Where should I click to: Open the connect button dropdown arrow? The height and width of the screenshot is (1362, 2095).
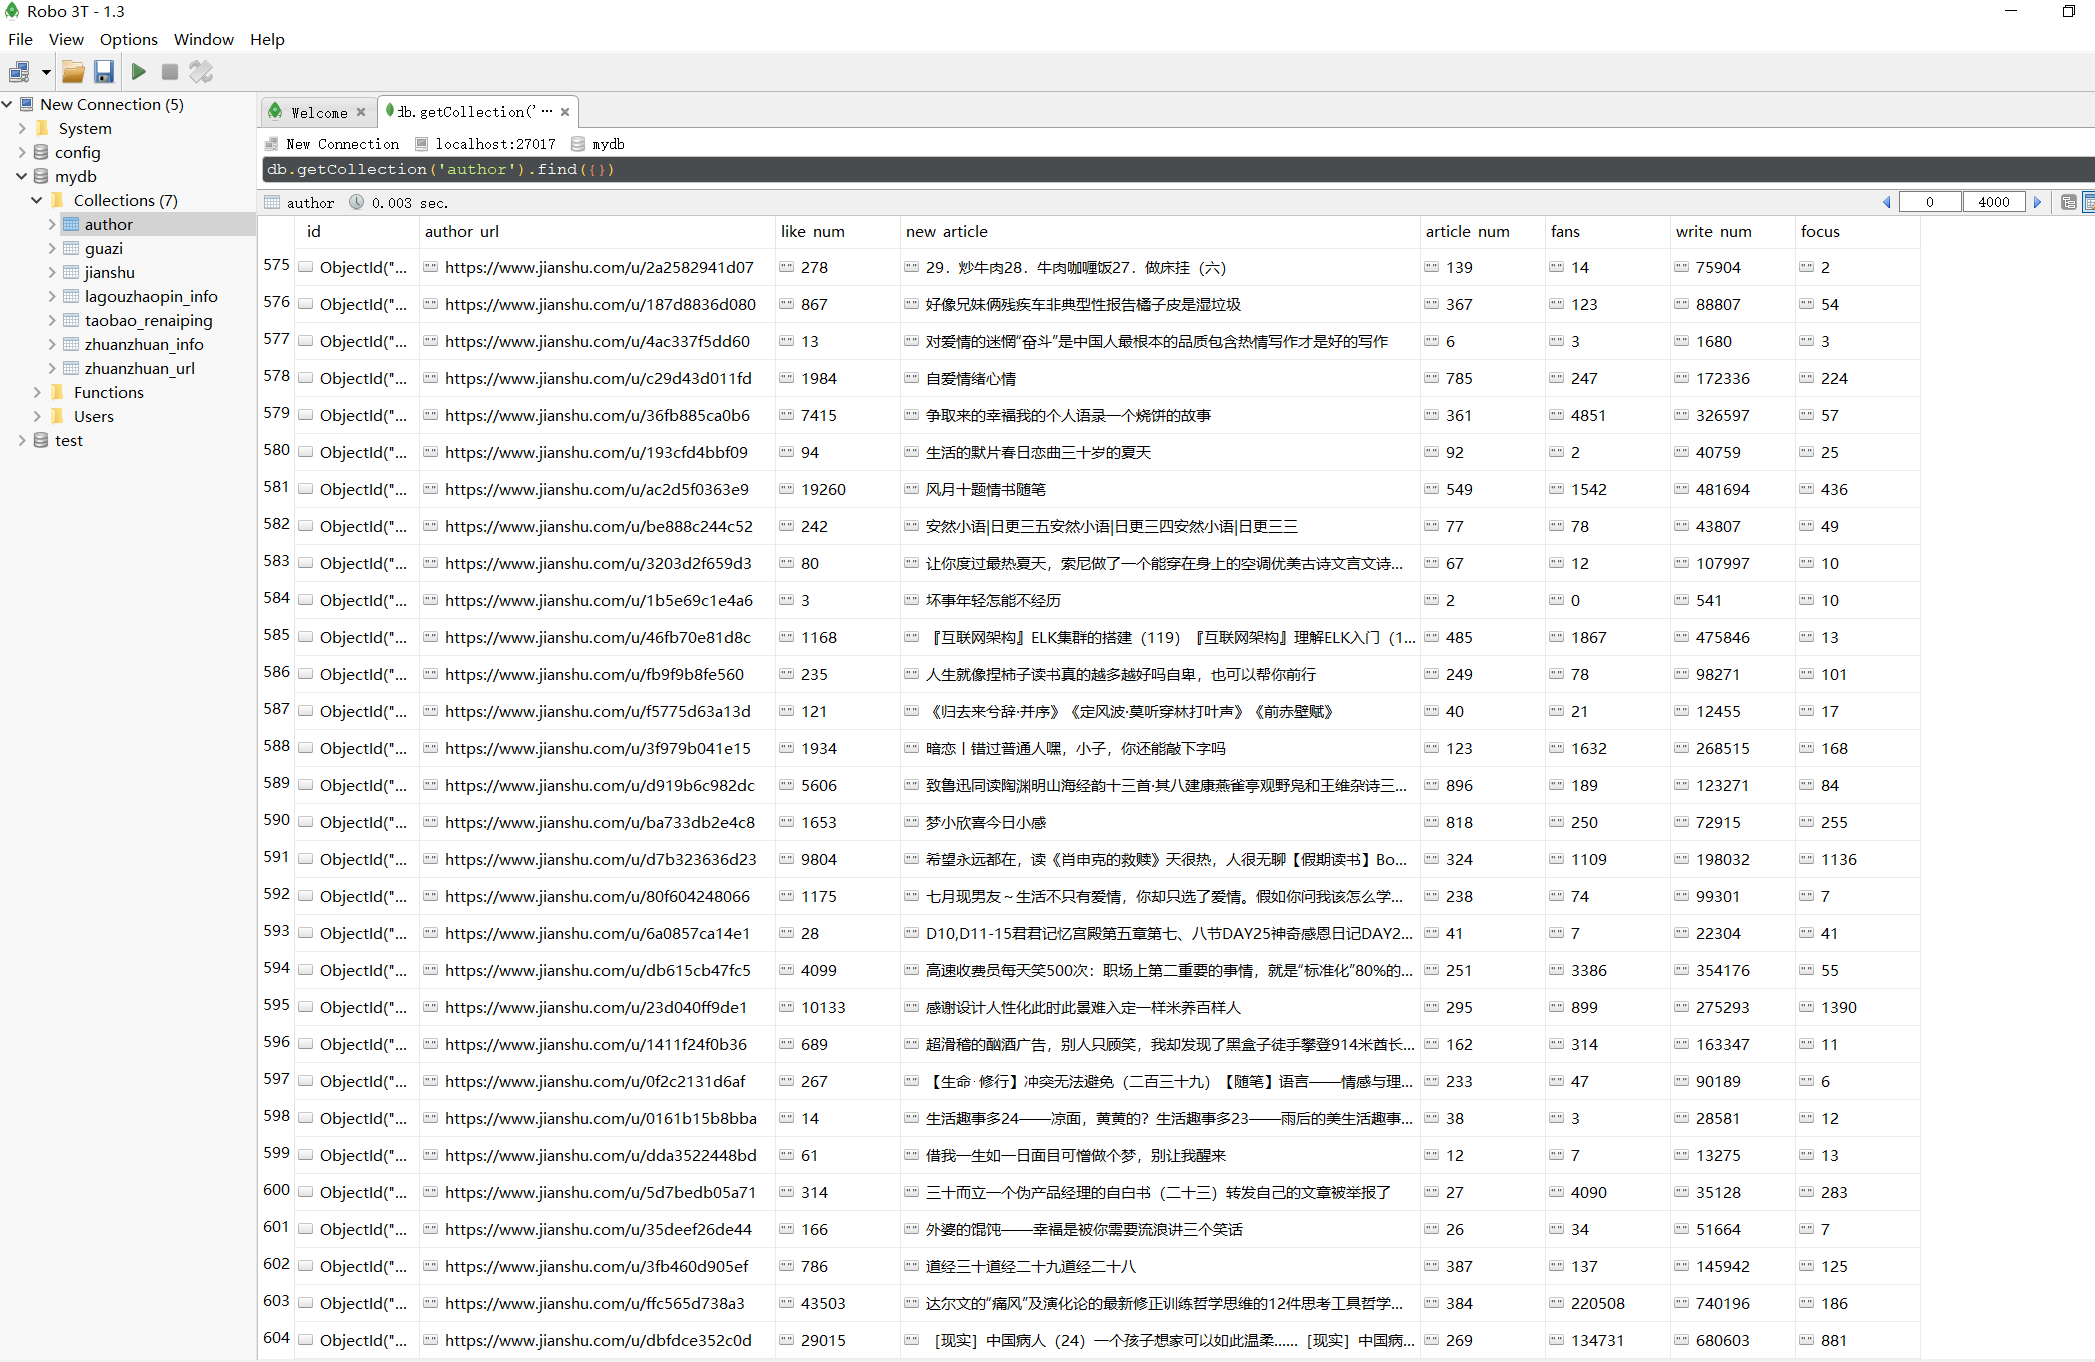(x=46, y=72)
